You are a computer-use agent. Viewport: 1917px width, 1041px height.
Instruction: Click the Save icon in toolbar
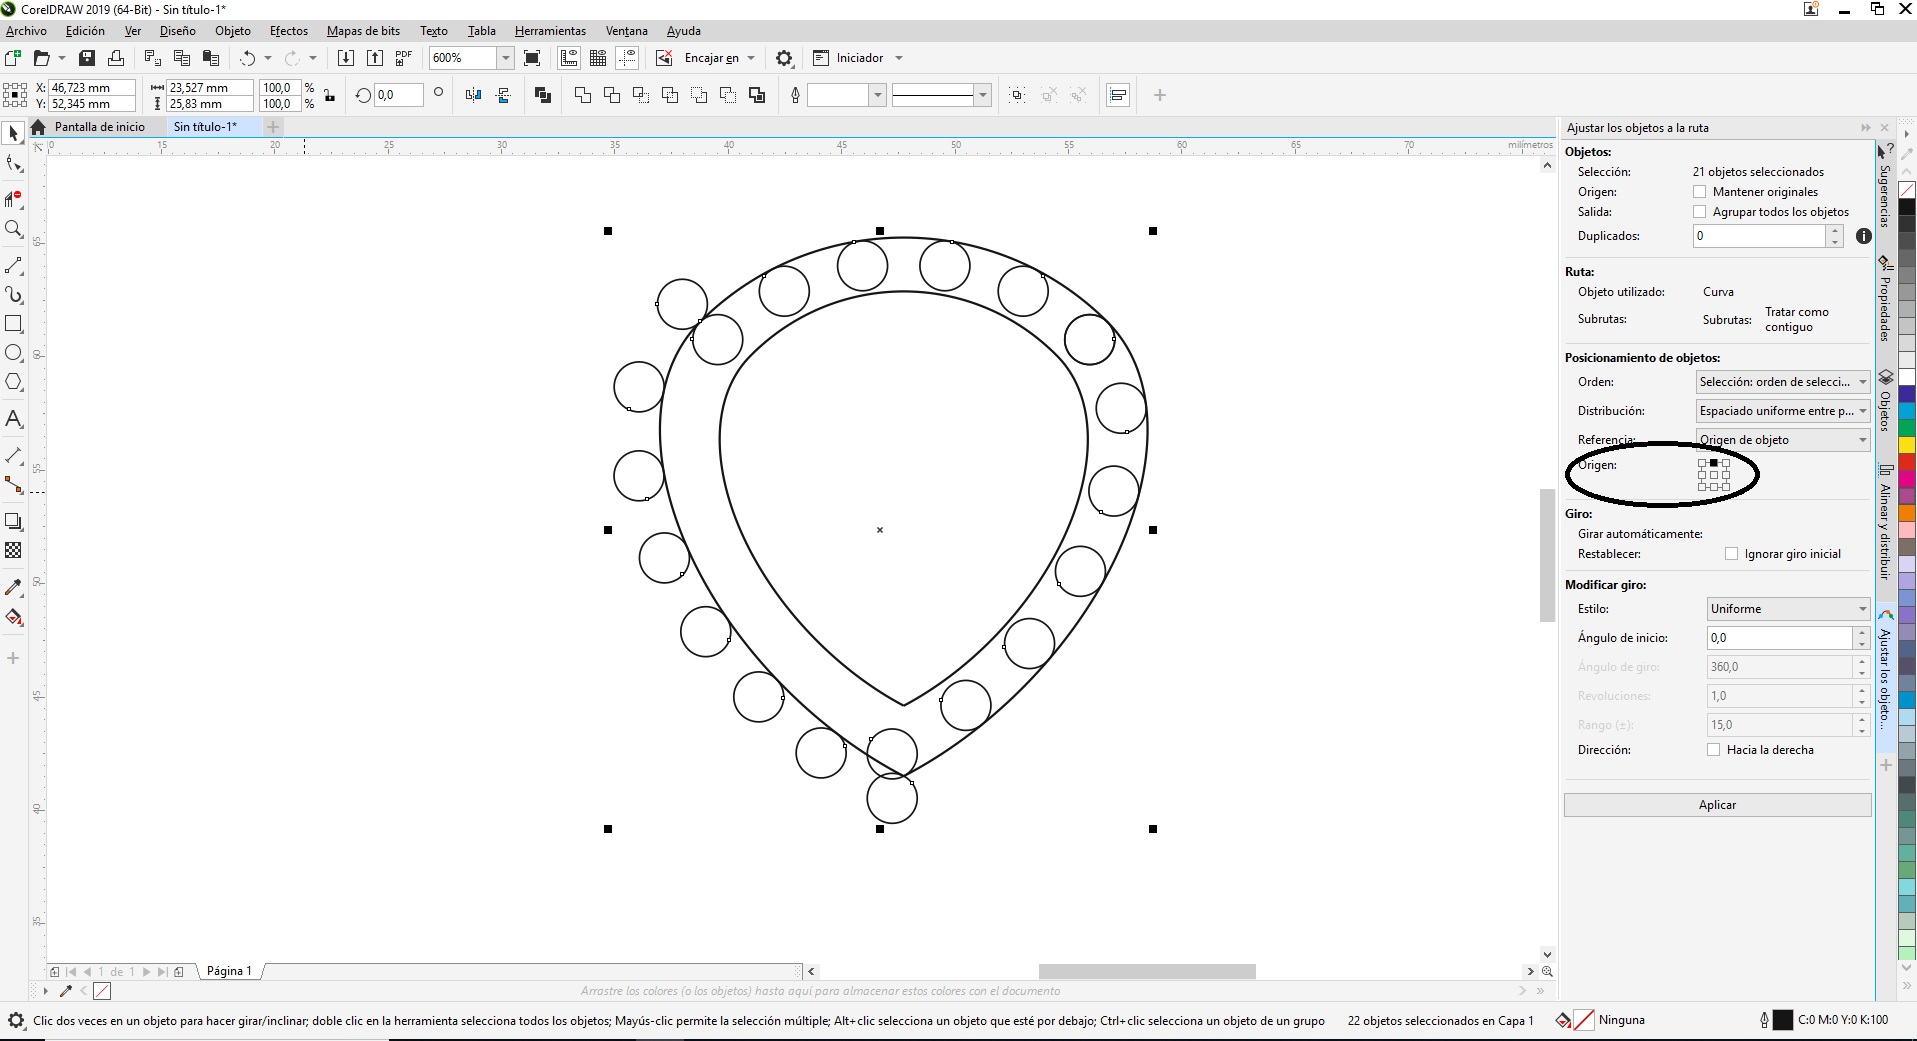point(87,58)
